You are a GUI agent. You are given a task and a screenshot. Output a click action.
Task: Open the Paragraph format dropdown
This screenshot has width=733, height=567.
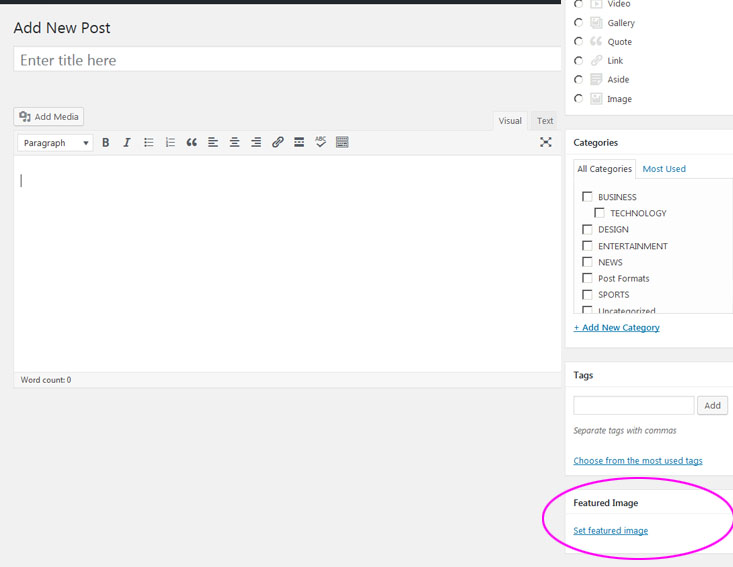click(x=56, y=143)
